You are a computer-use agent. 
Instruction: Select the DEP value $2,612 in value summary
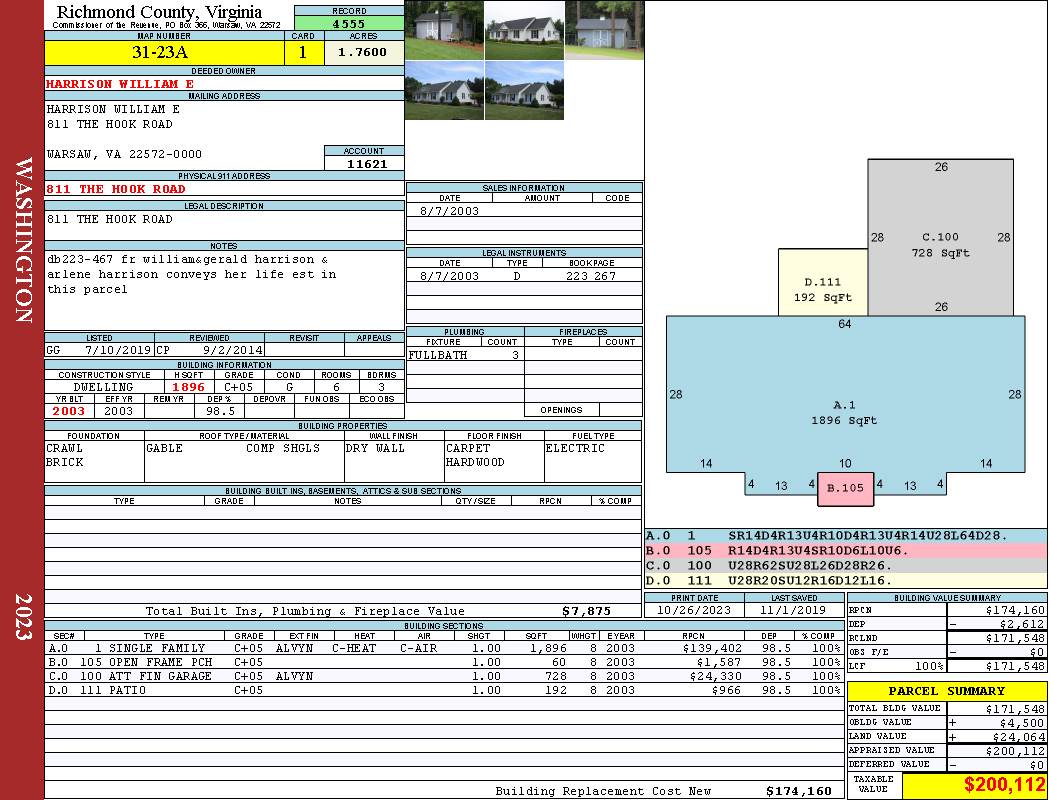[1021, 624]
